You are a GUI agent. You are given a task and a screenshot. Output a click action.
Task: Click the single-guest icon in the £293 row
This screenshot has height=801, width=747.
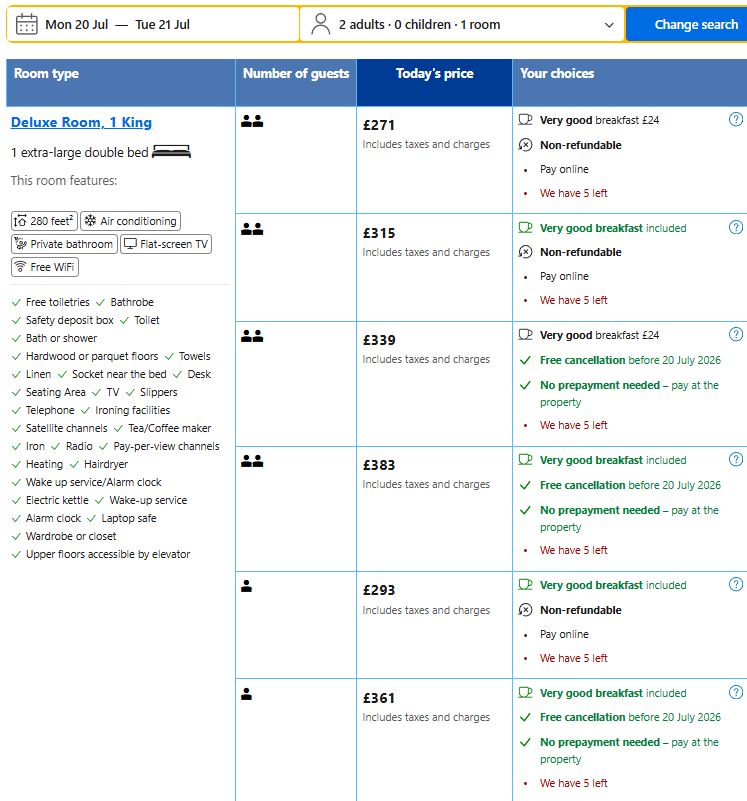click(x=246, y=586)
